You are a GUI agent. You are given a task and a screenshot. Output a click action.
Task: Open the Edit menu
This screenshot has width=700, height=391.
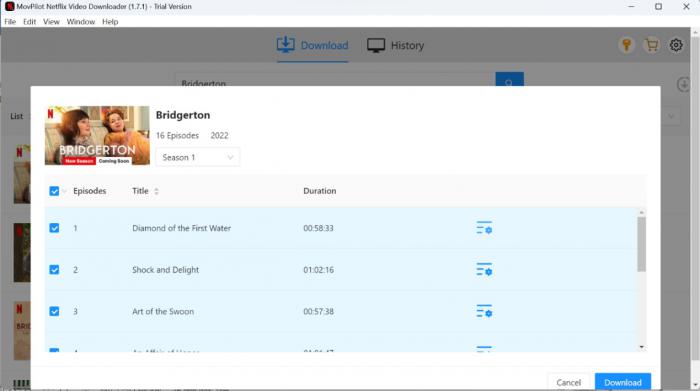point(29,21)
